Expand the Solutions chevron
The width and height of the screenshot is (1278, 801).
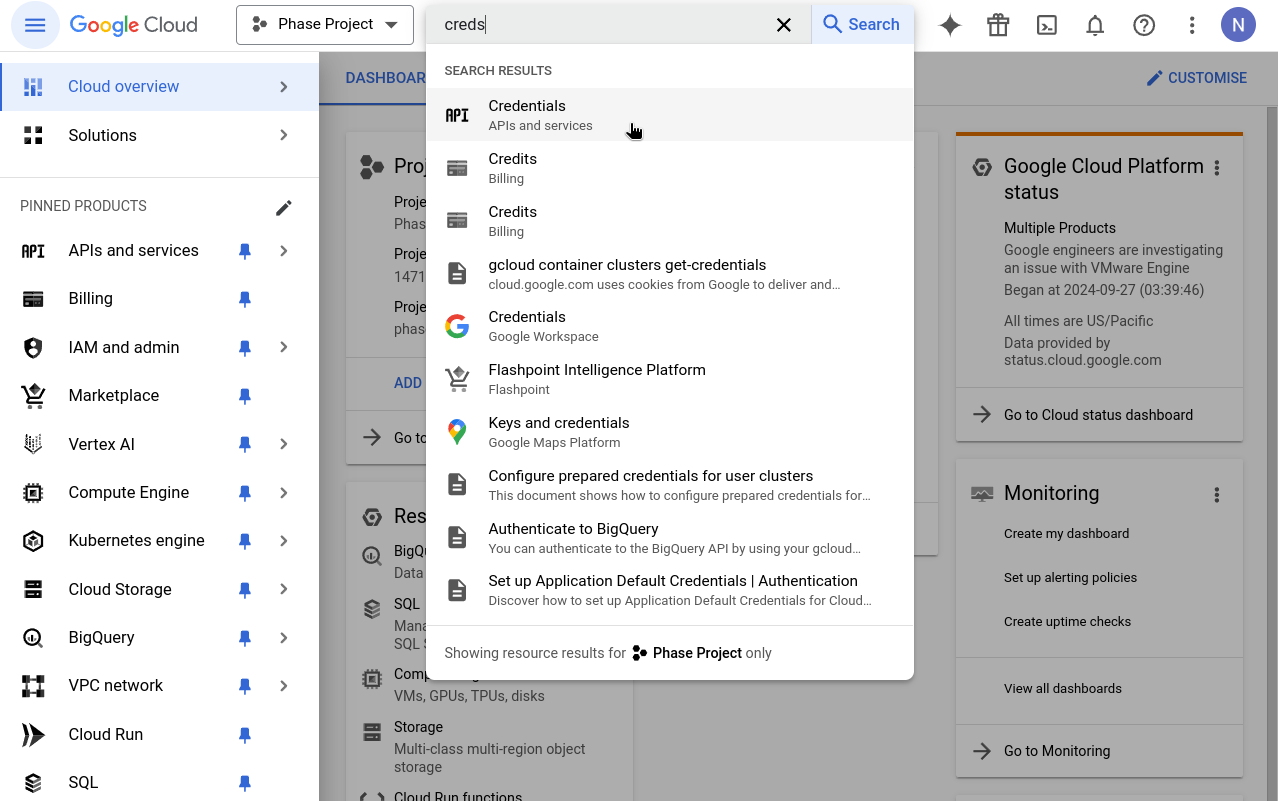point(284,135)
